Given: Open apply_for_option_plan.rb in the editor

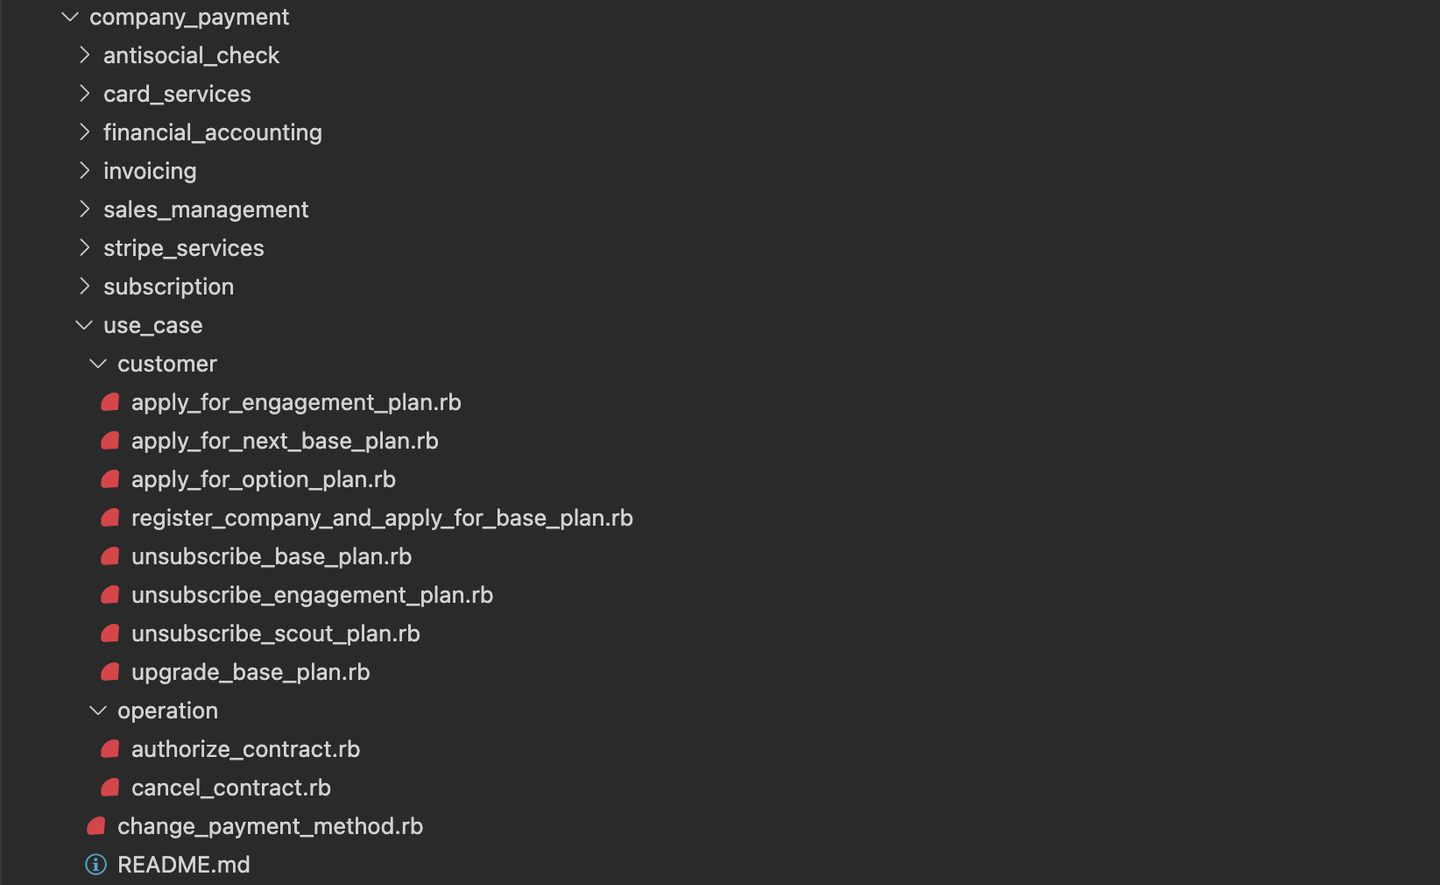Looking at the screenshot, I should [263, 480].
